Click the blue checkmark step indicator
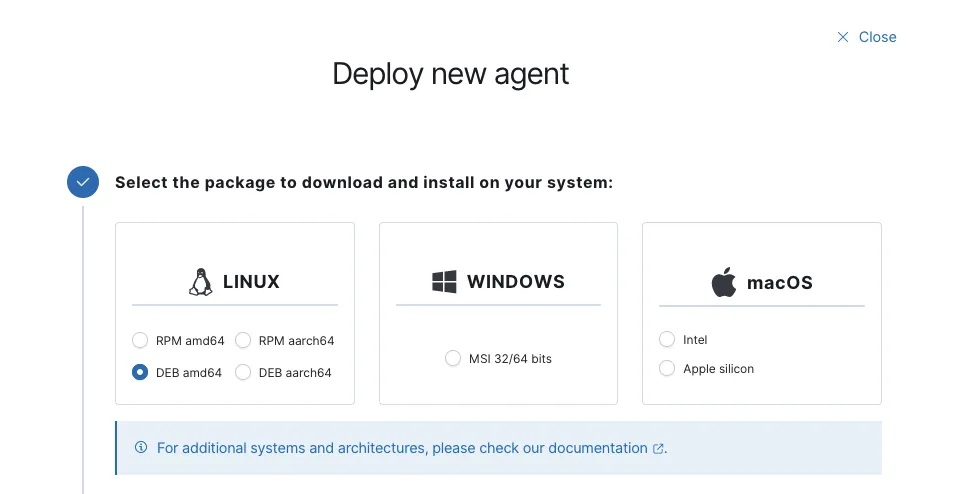 click(x=83, y=182)
